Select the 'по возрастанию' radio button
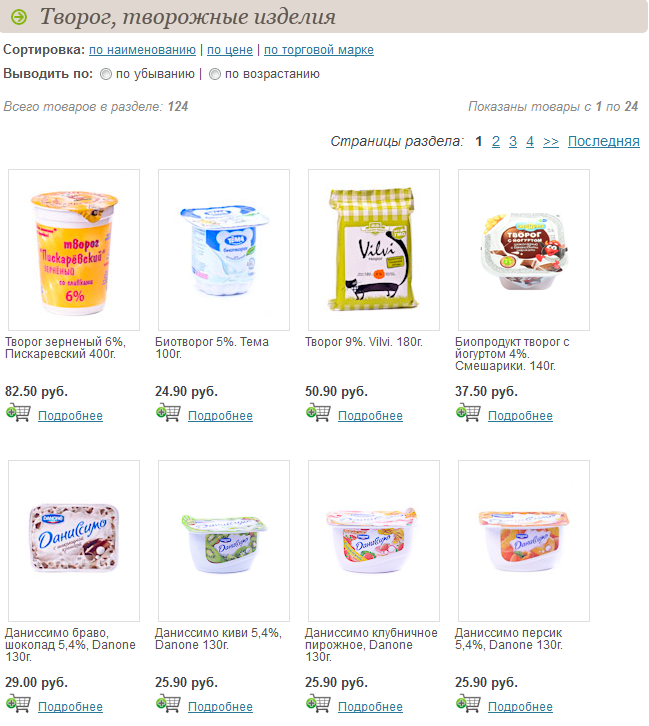The height and width of the screenshot is (726, 649). coord(215,74)
